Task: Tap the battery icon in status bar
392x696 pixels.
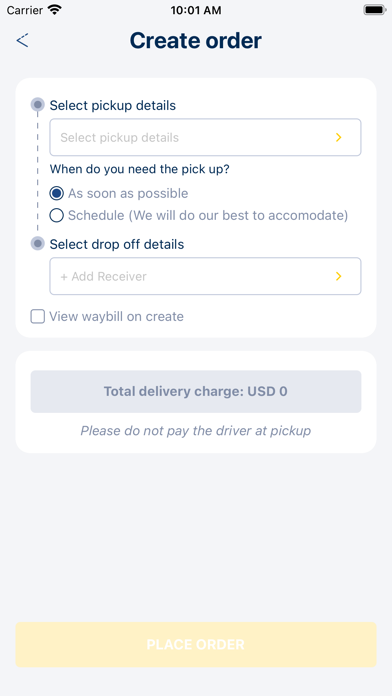Action: pyautogui.click(x=374, y=10)
